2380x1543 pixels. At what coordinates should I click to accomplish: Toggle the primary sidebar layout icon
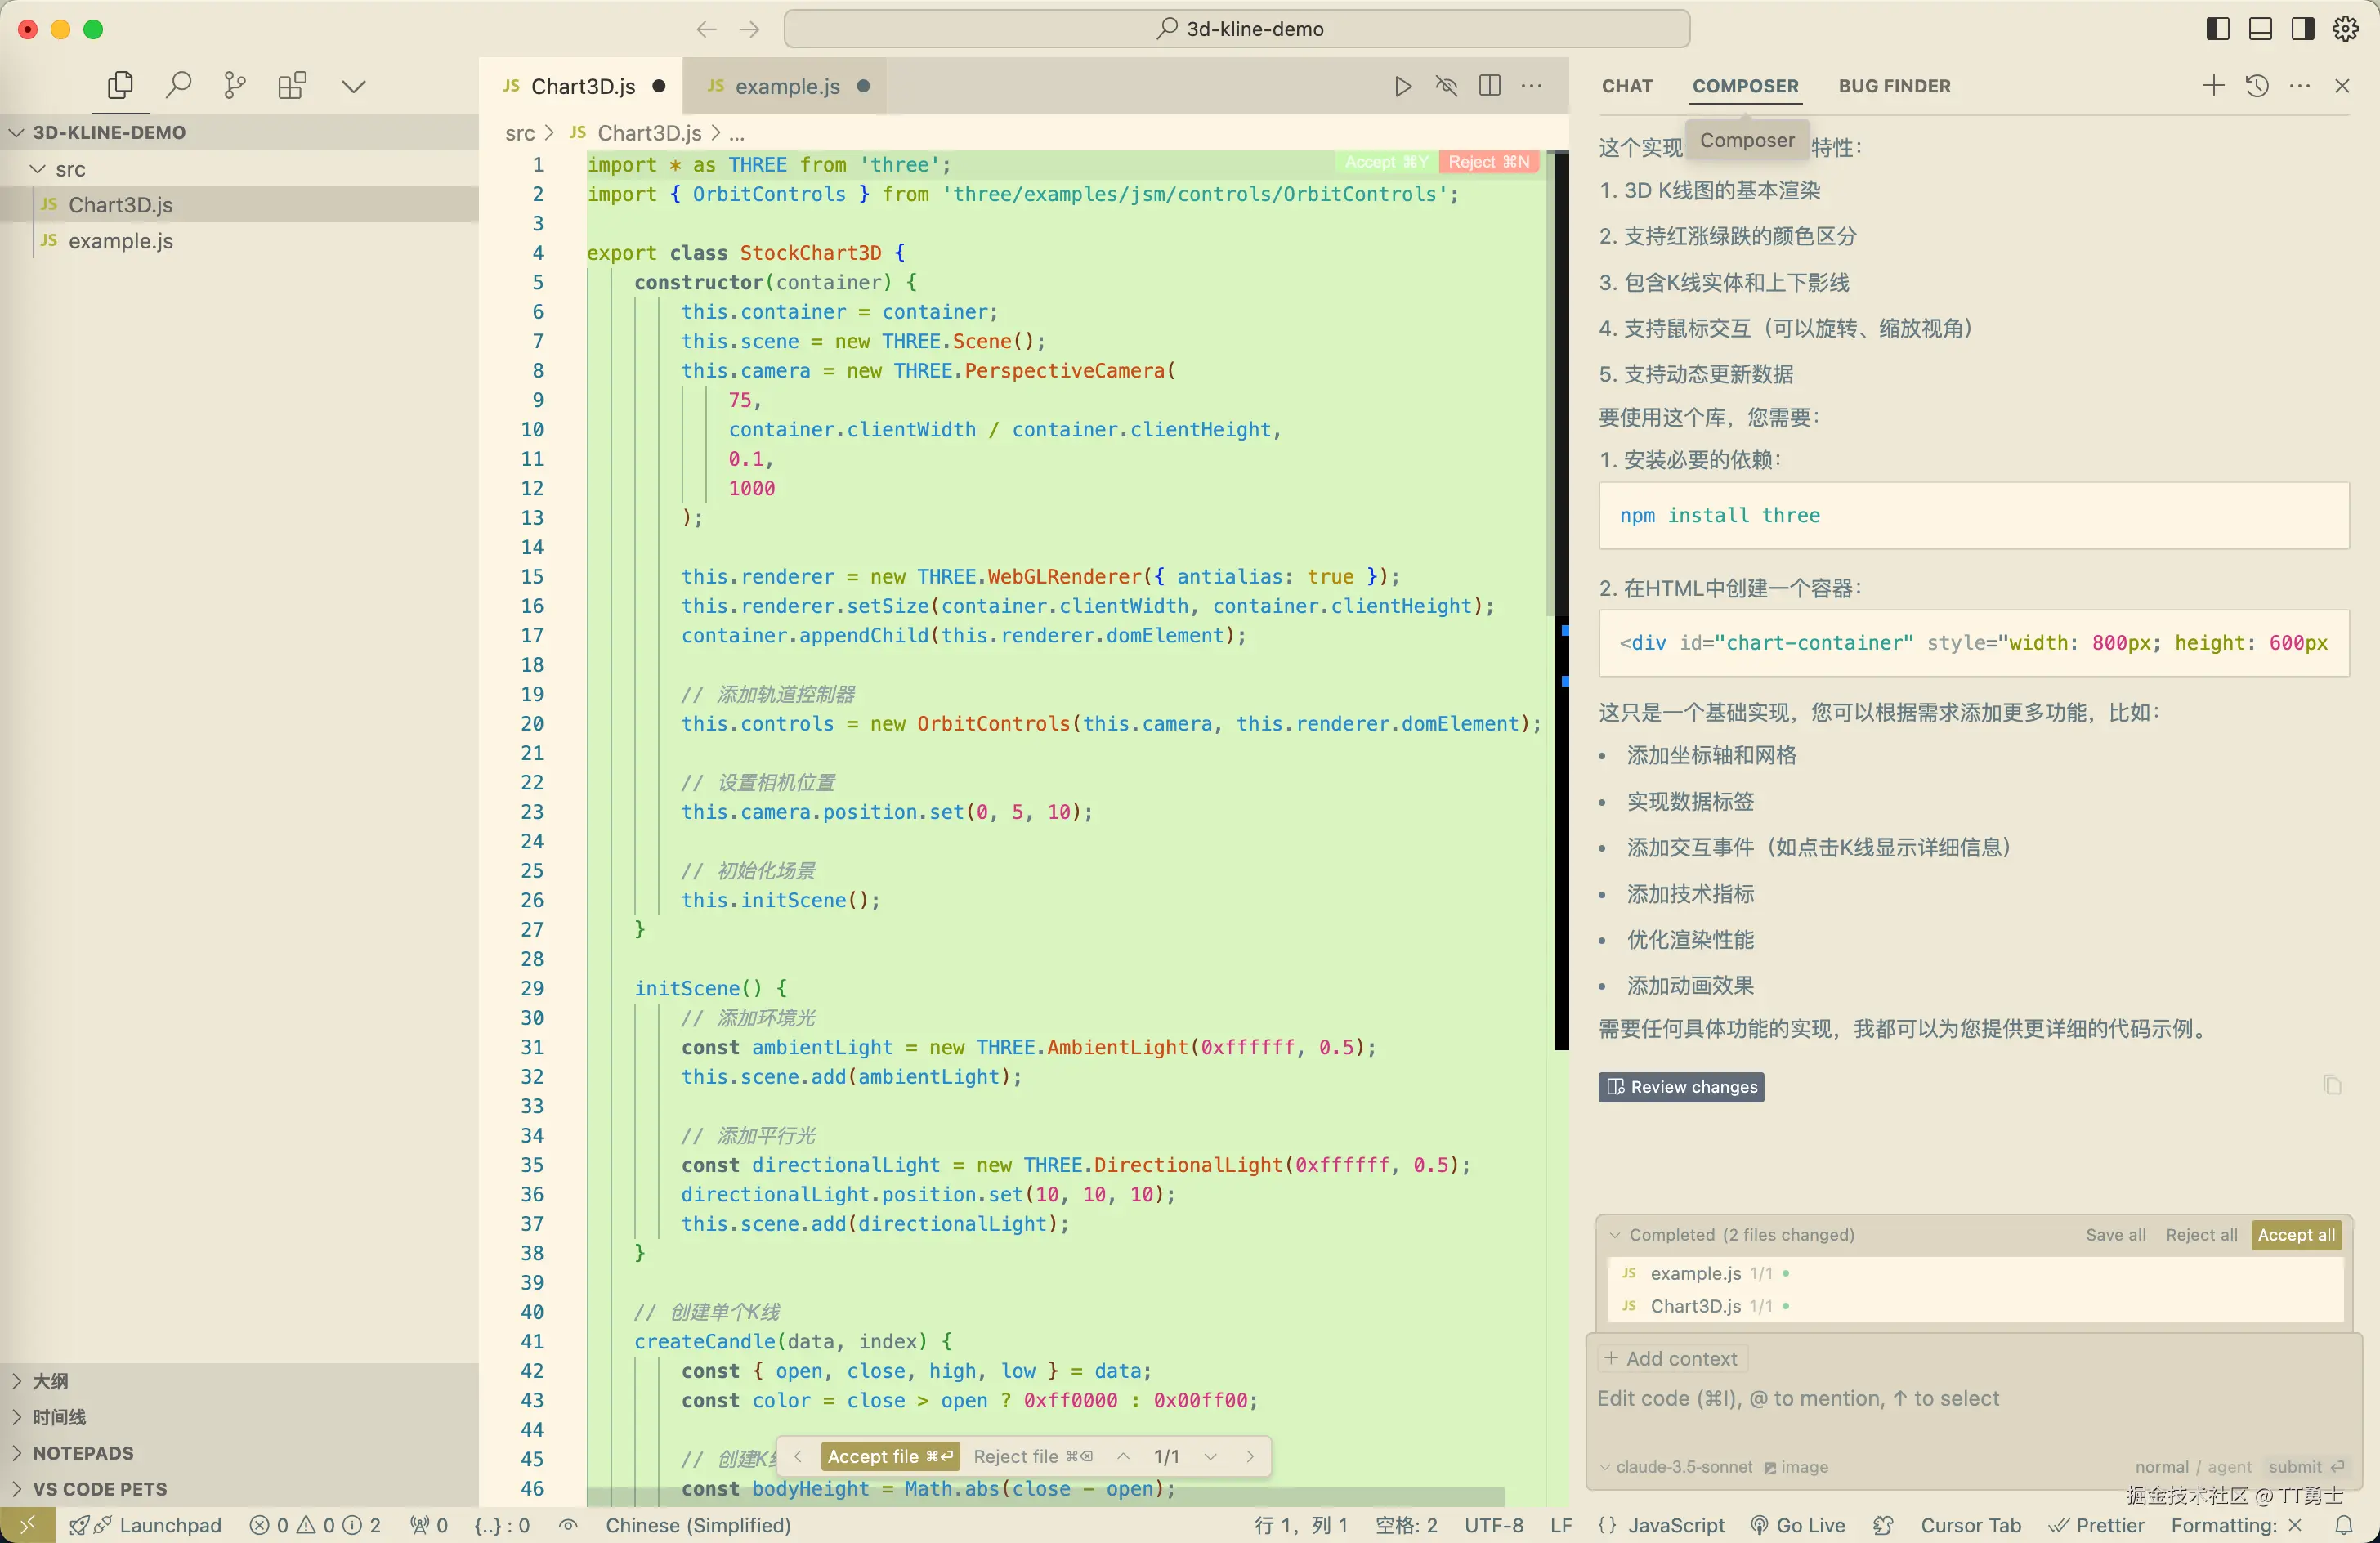tap(2217, 29)
